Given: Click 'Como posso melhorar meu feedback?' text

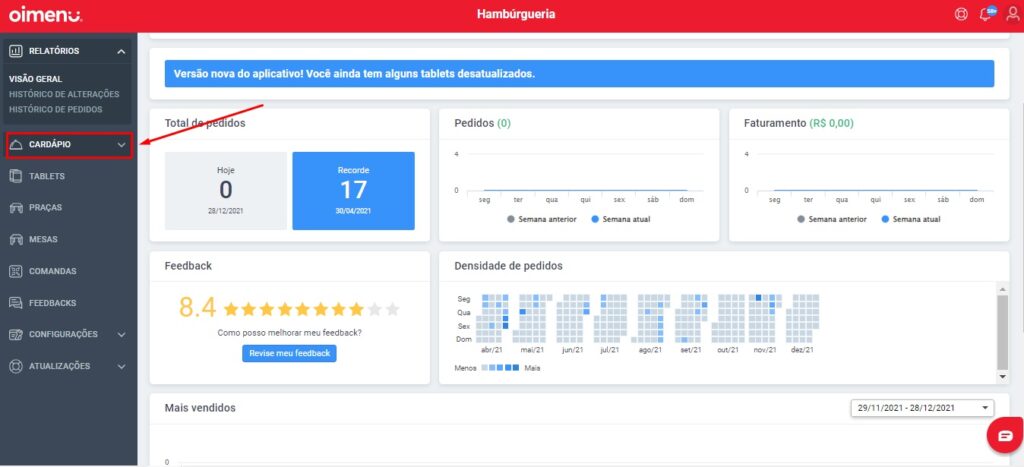Looking at the screenshot, I should (x=289, y=332).
